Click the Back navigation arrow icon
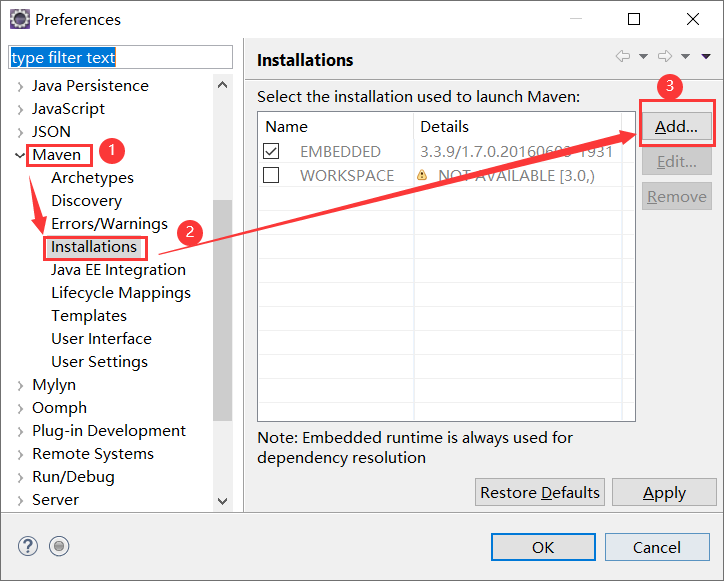This screenshot has height=581, width=724. pyautogui.click(x=623, y=56)
